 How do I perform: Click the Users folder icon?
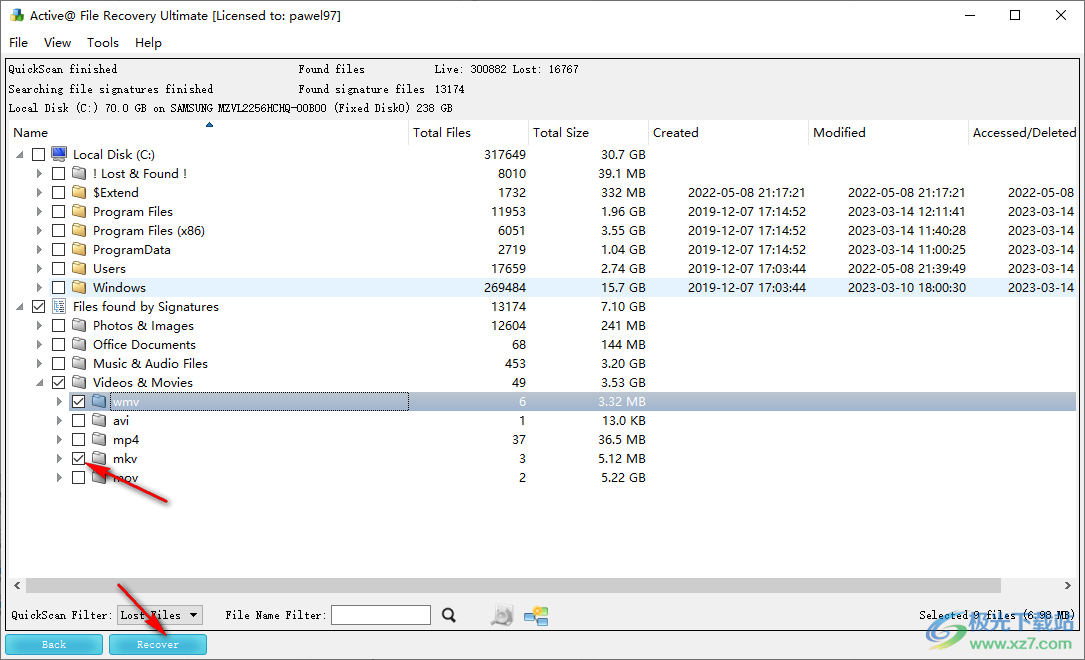[80, 268]
